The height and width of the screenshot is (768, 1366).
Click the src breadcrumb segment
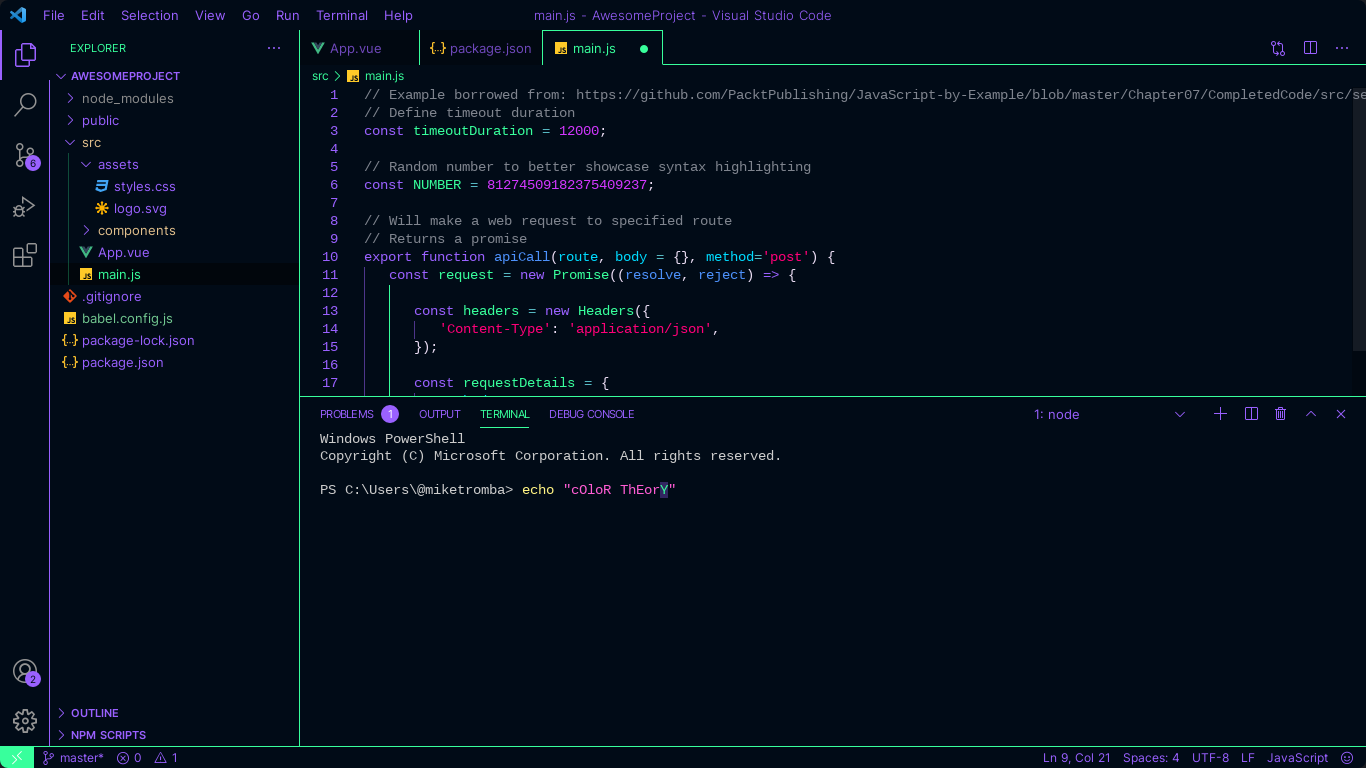click(320, 76)
